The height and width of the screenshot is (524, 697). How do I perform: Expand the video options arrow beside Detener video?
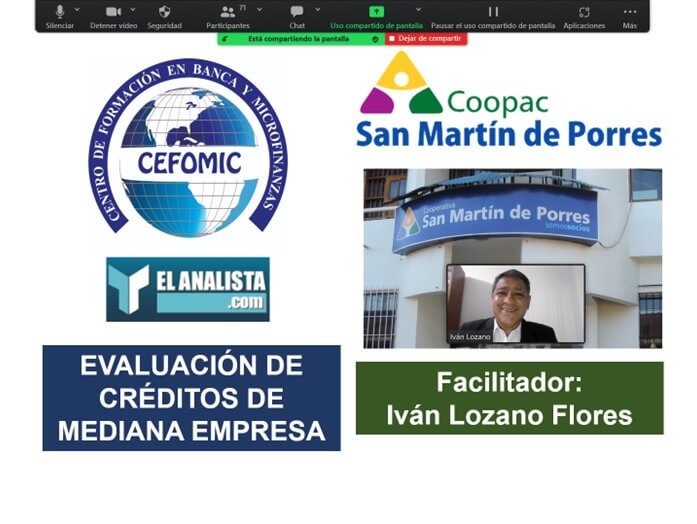point(134,10)
